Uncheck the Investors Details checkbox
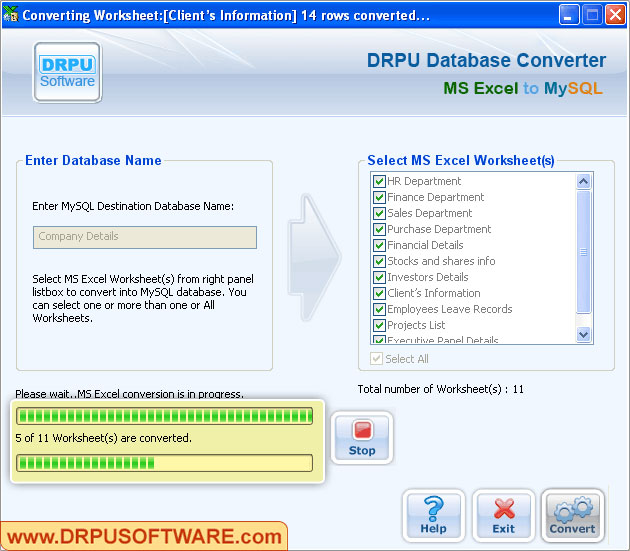The height and width of the screenshot is (551, 630). (379, 277)
